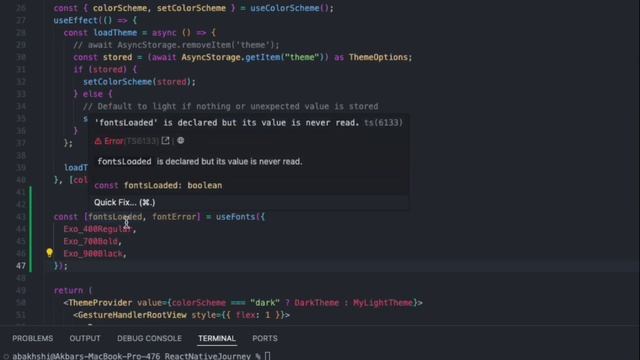Click the ts(6133) error code link
Image resolution: width=640 pixels, height=360 pixels.
point(383,123)
